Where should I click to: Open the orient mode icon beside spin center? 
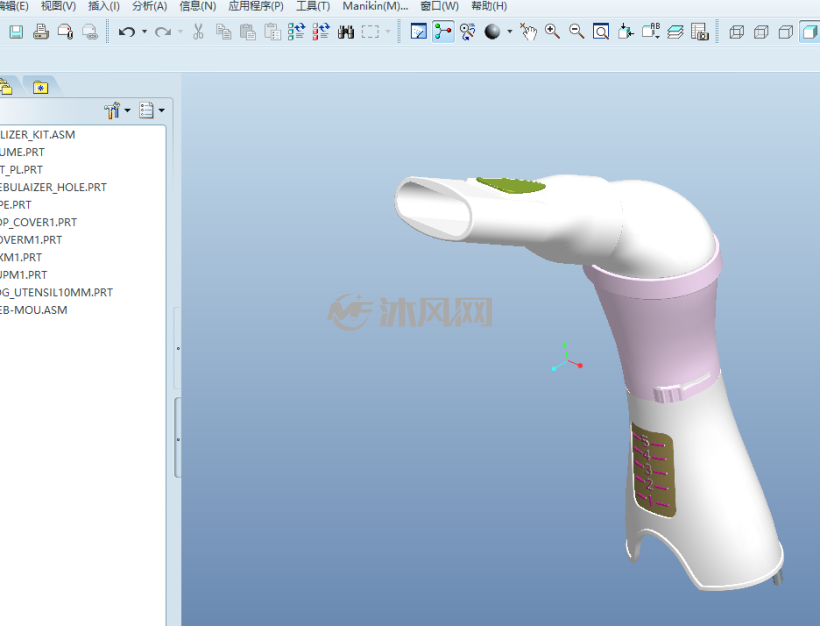point(468,32)
